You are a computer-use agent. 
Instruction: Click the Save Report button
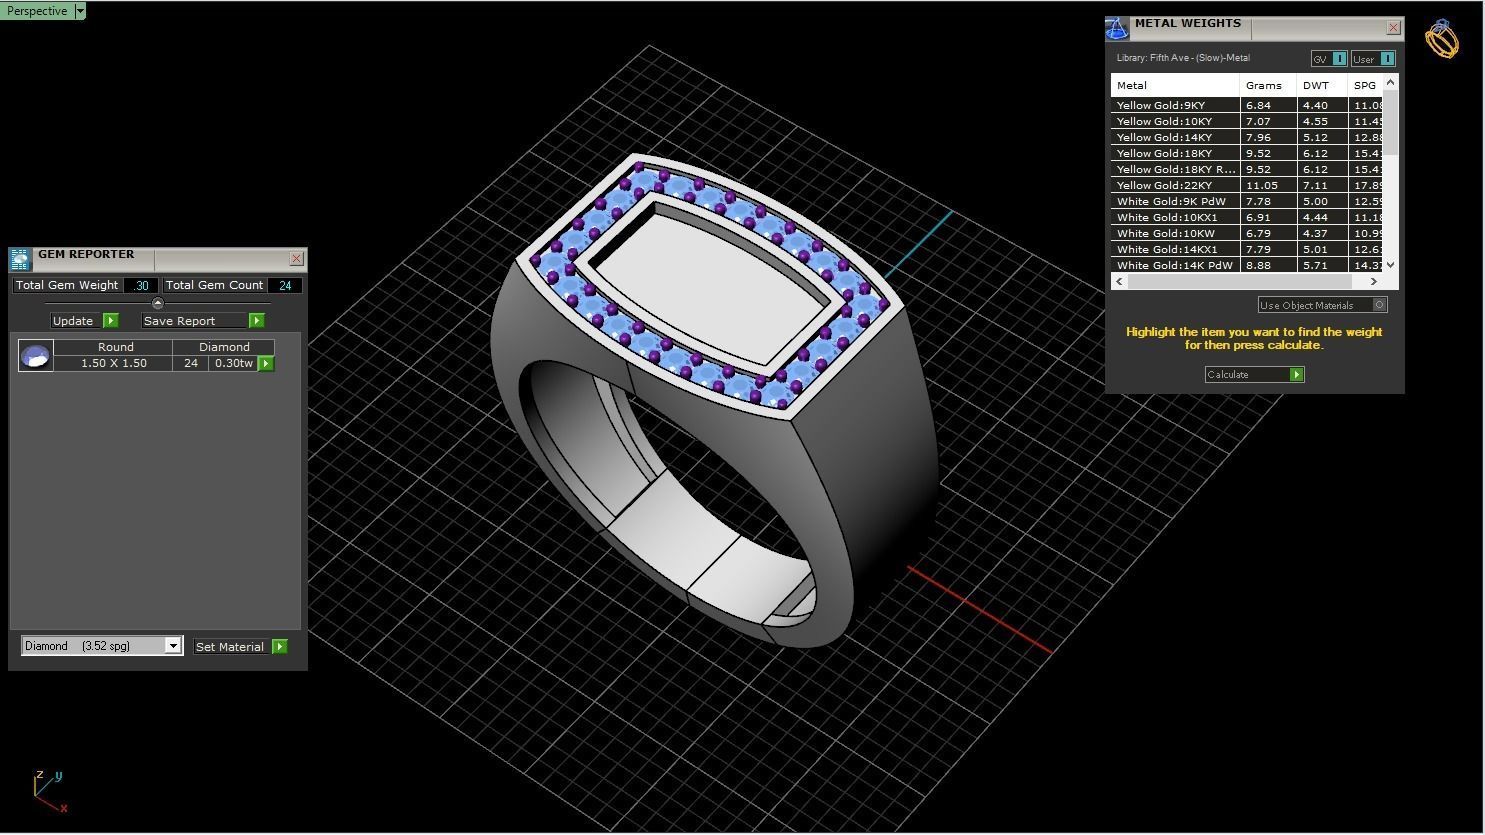194,321
